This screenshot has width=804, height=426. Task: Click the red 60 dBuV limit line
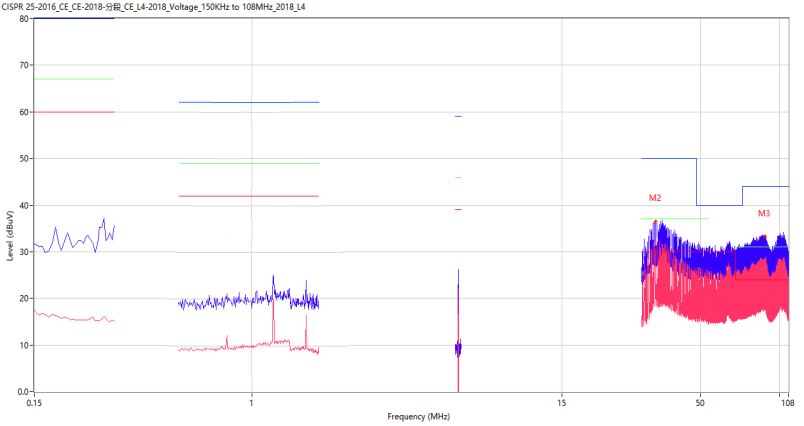(74, 112)
